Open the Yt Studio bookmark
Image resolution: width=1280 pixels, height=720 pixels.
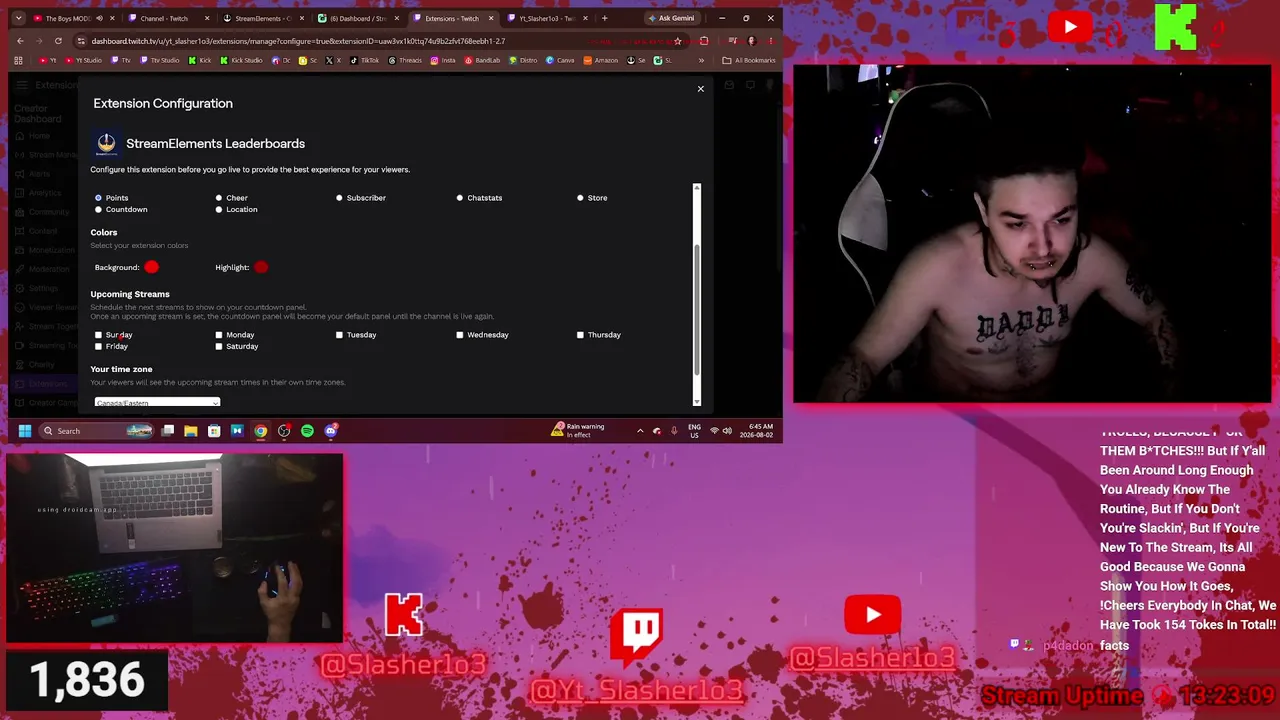tap(84, 60)
